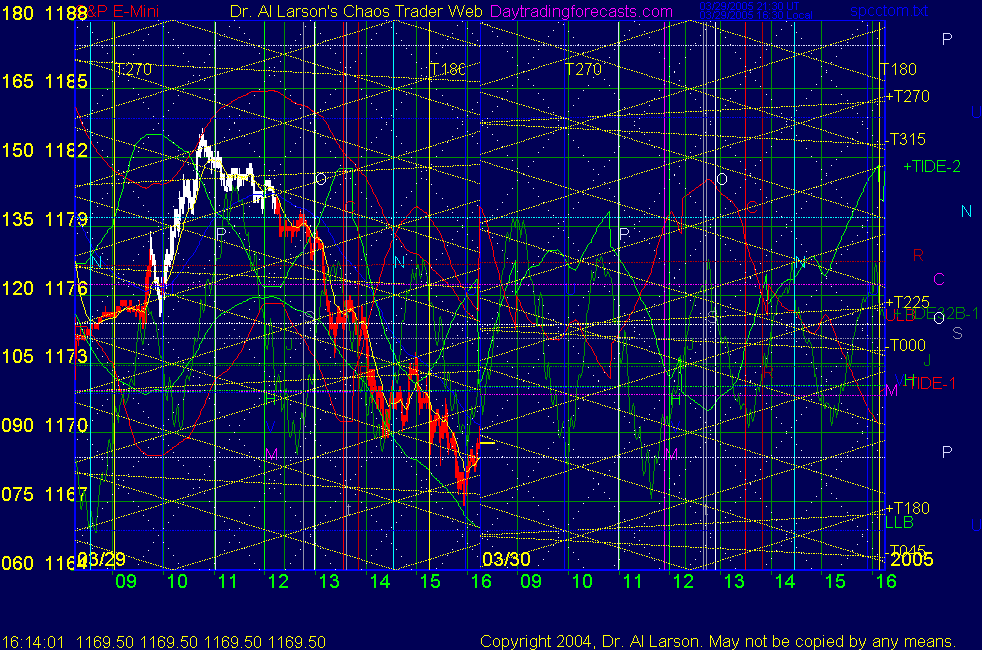
Task: Click the "03/29/2005 16:30 Local" timestamp
Action: [756, 16]
